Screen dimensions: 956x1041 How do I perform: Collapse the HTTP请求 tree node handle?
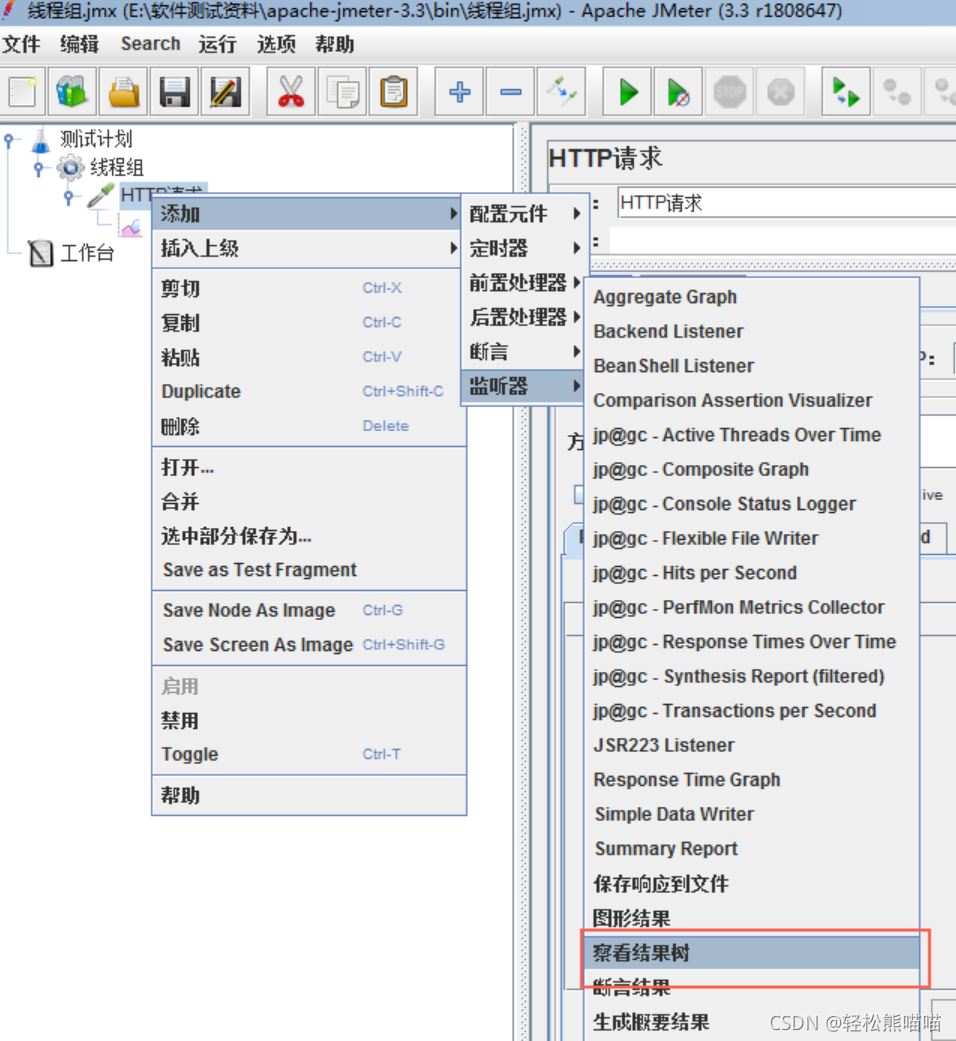pos(68,197)
